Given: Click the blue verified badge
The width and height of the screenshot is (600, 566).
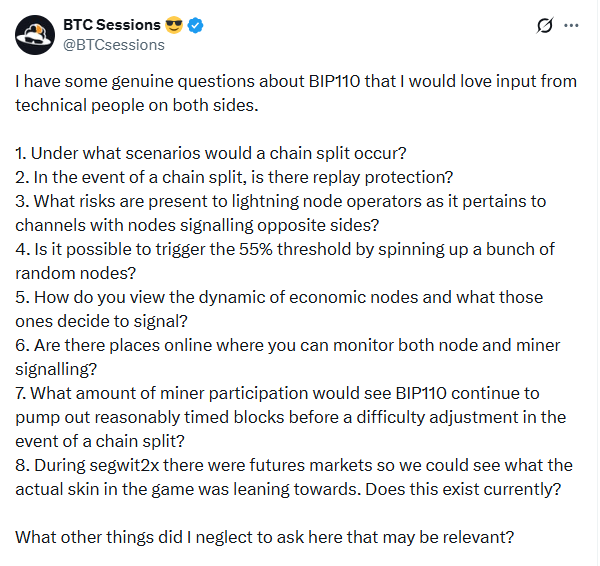Looking at the screenshot, I should (x=197, y=25).
